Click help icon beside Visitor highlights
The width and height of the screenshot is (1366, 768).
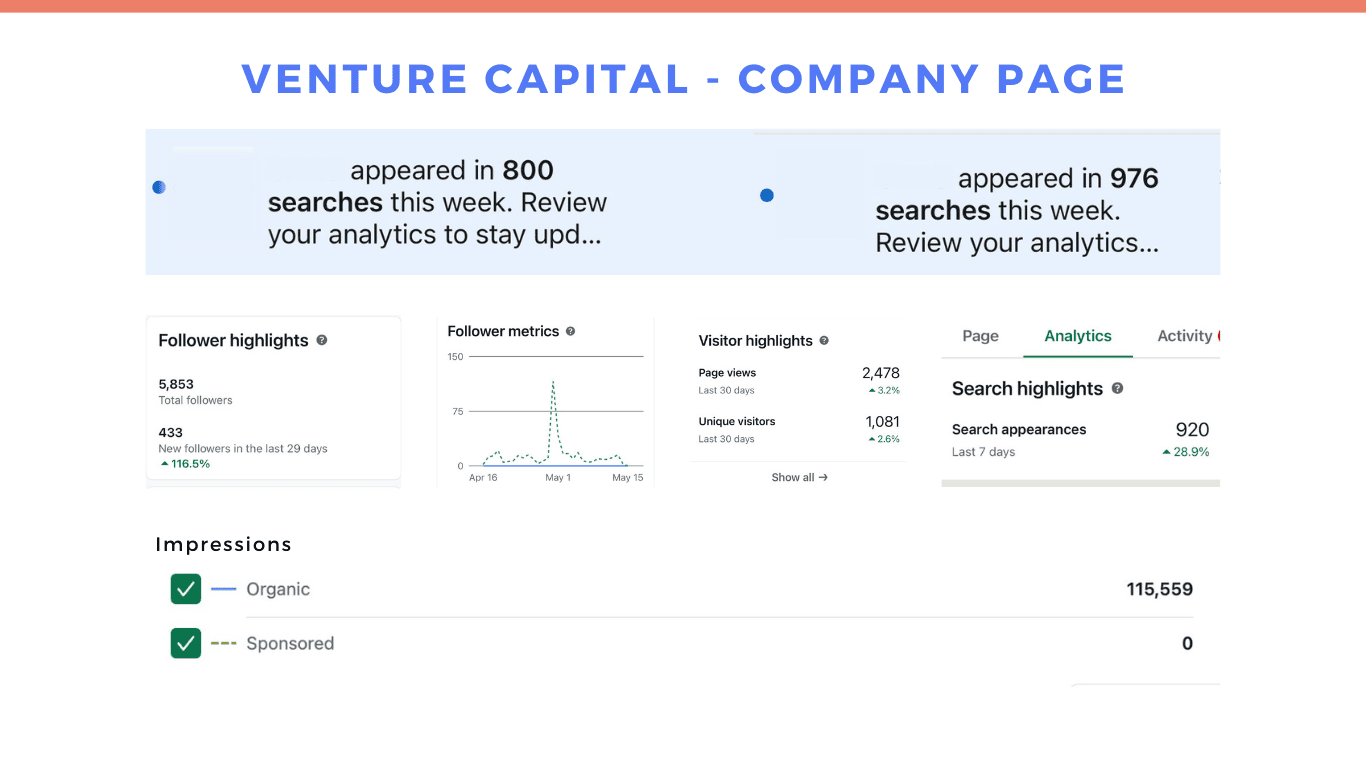tap(824, 340)
